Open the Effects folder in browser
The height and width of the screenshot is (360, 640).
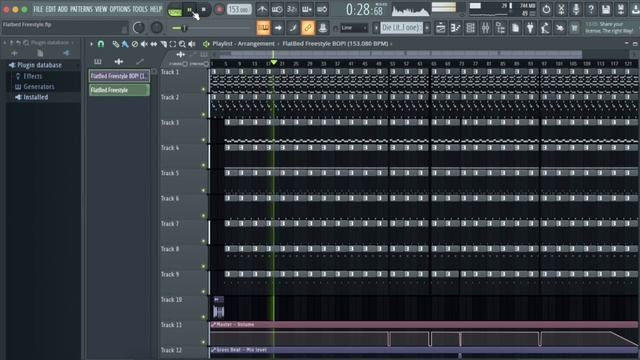[x=32, y=76]
